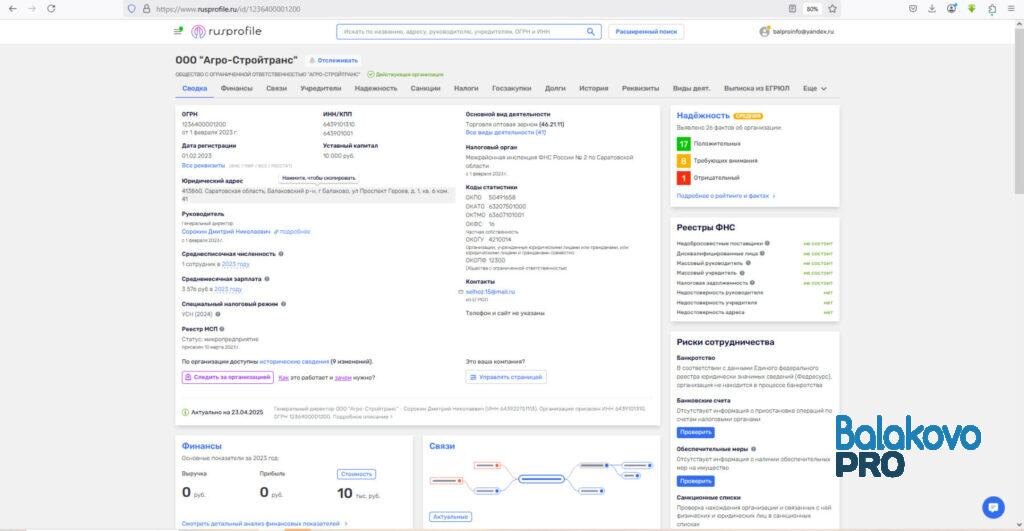Viewport: 1024px width, 531px height.
Task: Click the Стоимость button in Финансы
Action: (357, 474)
